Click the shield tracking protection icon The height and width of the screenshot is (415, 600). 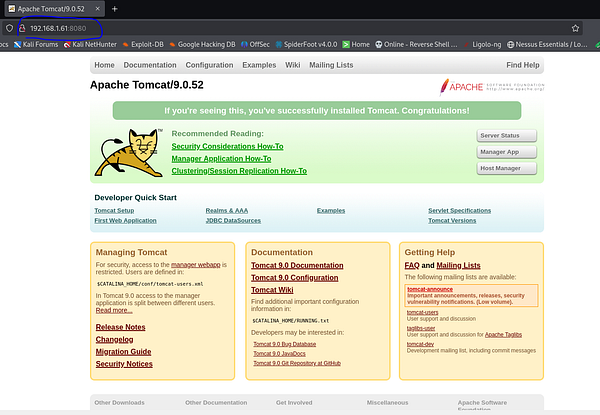tap(10, 28)
